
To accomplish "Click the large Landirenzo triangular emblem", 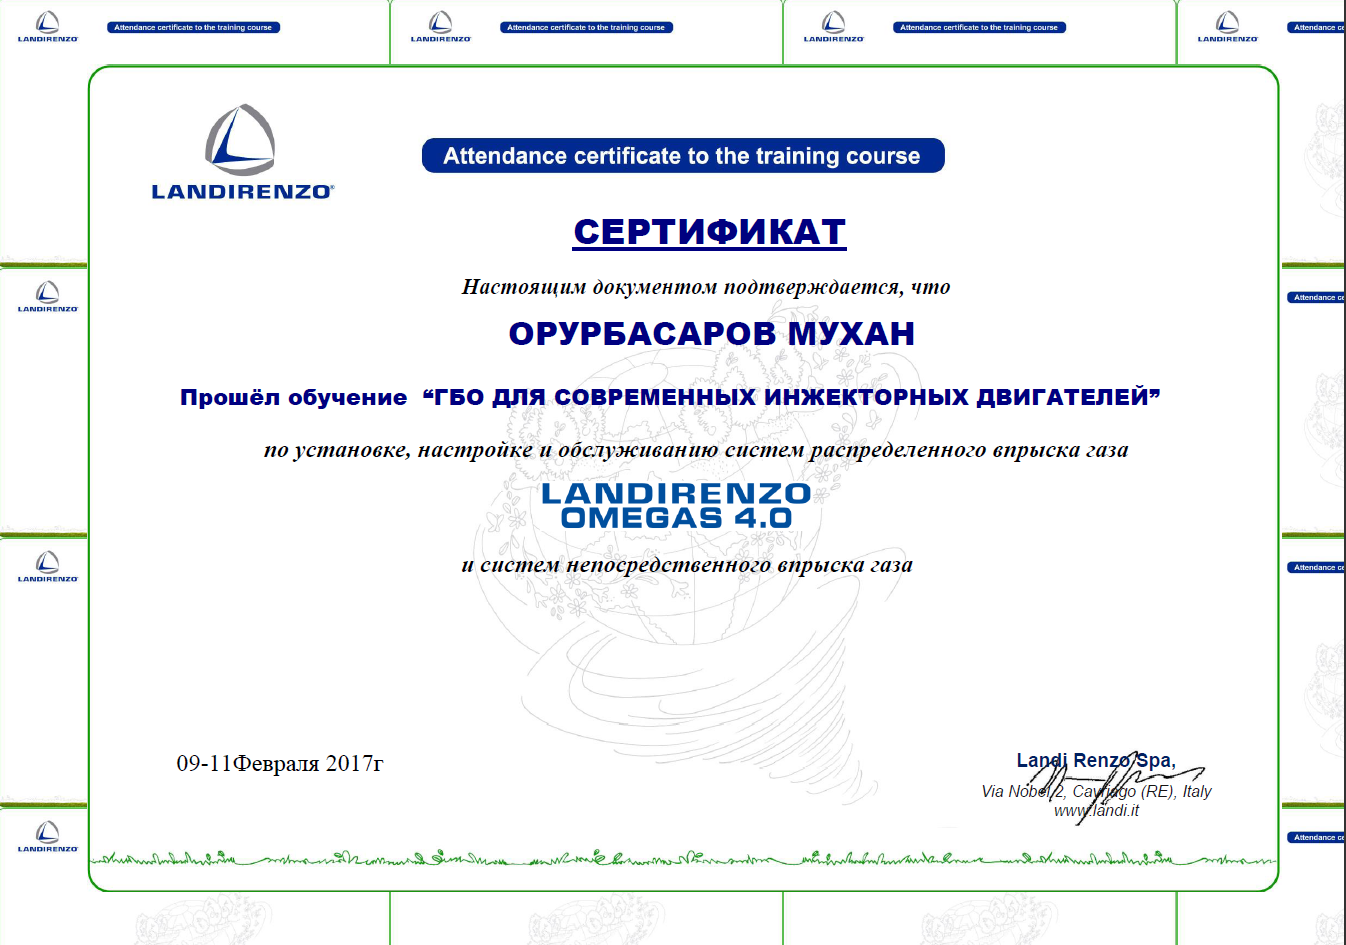I will point(240,140).
